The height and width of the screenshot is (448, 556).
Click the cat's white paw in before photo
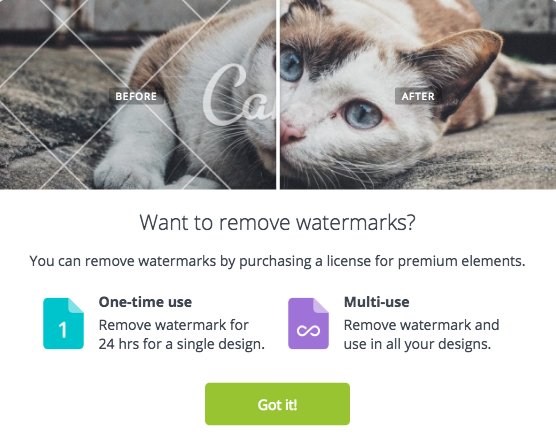click(x=124, y=176)
